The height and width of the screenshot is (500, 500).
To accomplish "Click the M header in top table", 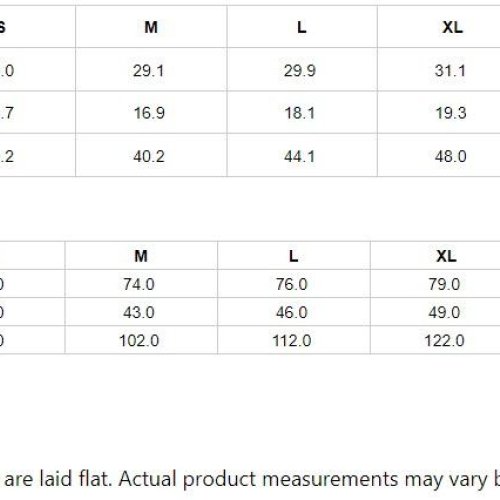I will click(151, 27).
